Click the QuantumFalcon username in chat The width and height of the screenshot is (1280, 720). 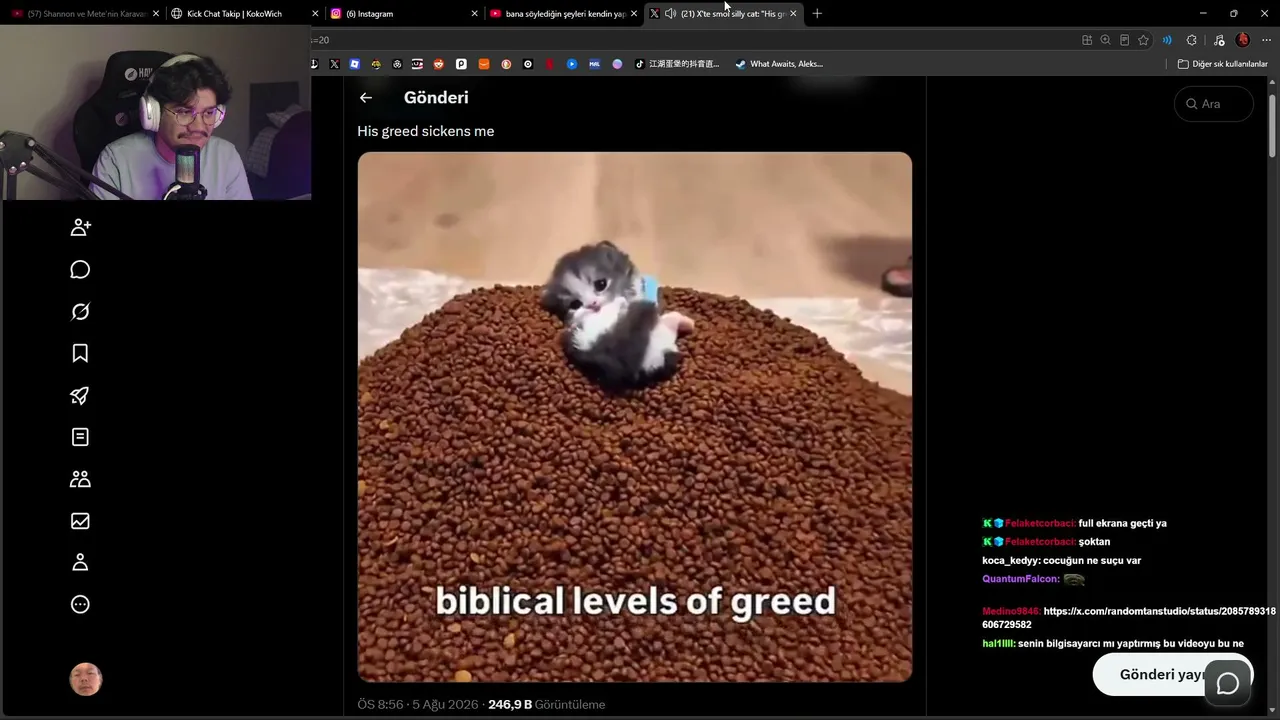[x=1020, y=579]
